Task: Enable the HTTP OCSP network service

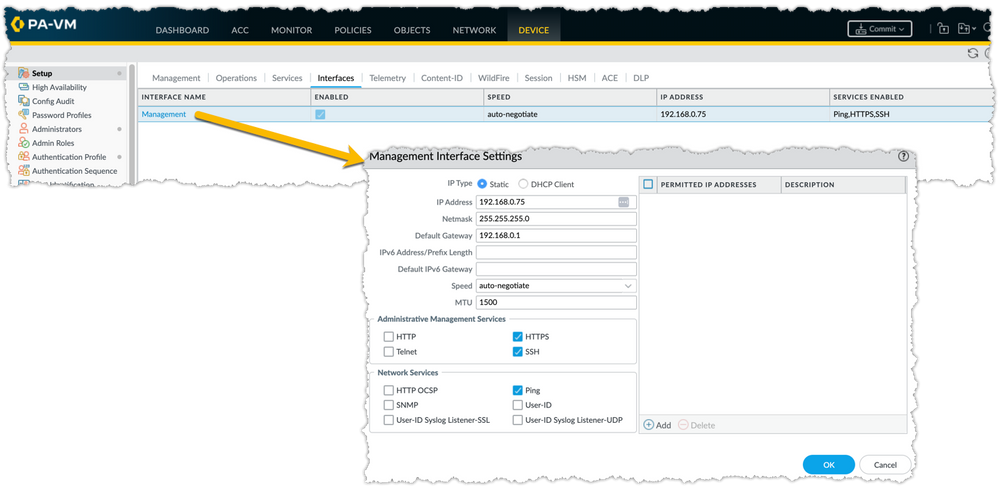Action: coord(389,390)
